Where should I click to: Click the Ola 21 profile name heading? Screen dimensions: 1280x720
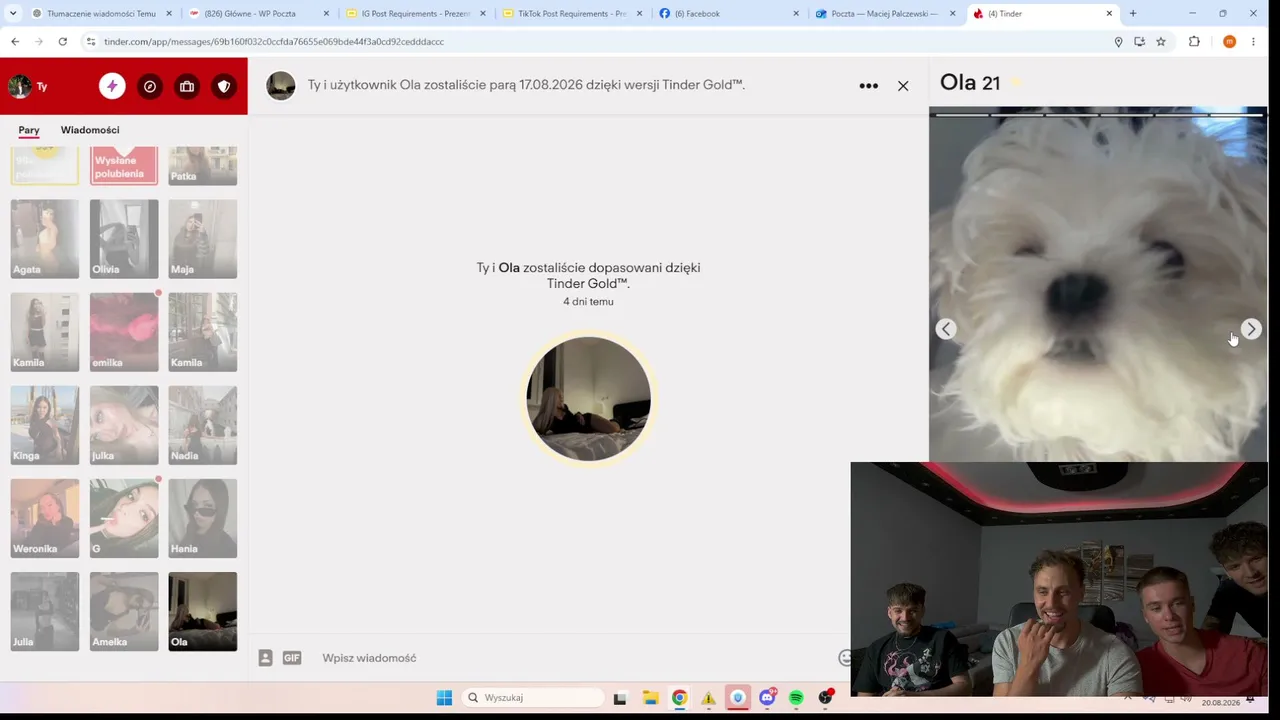pyautogui.click(x=970, y=83)
